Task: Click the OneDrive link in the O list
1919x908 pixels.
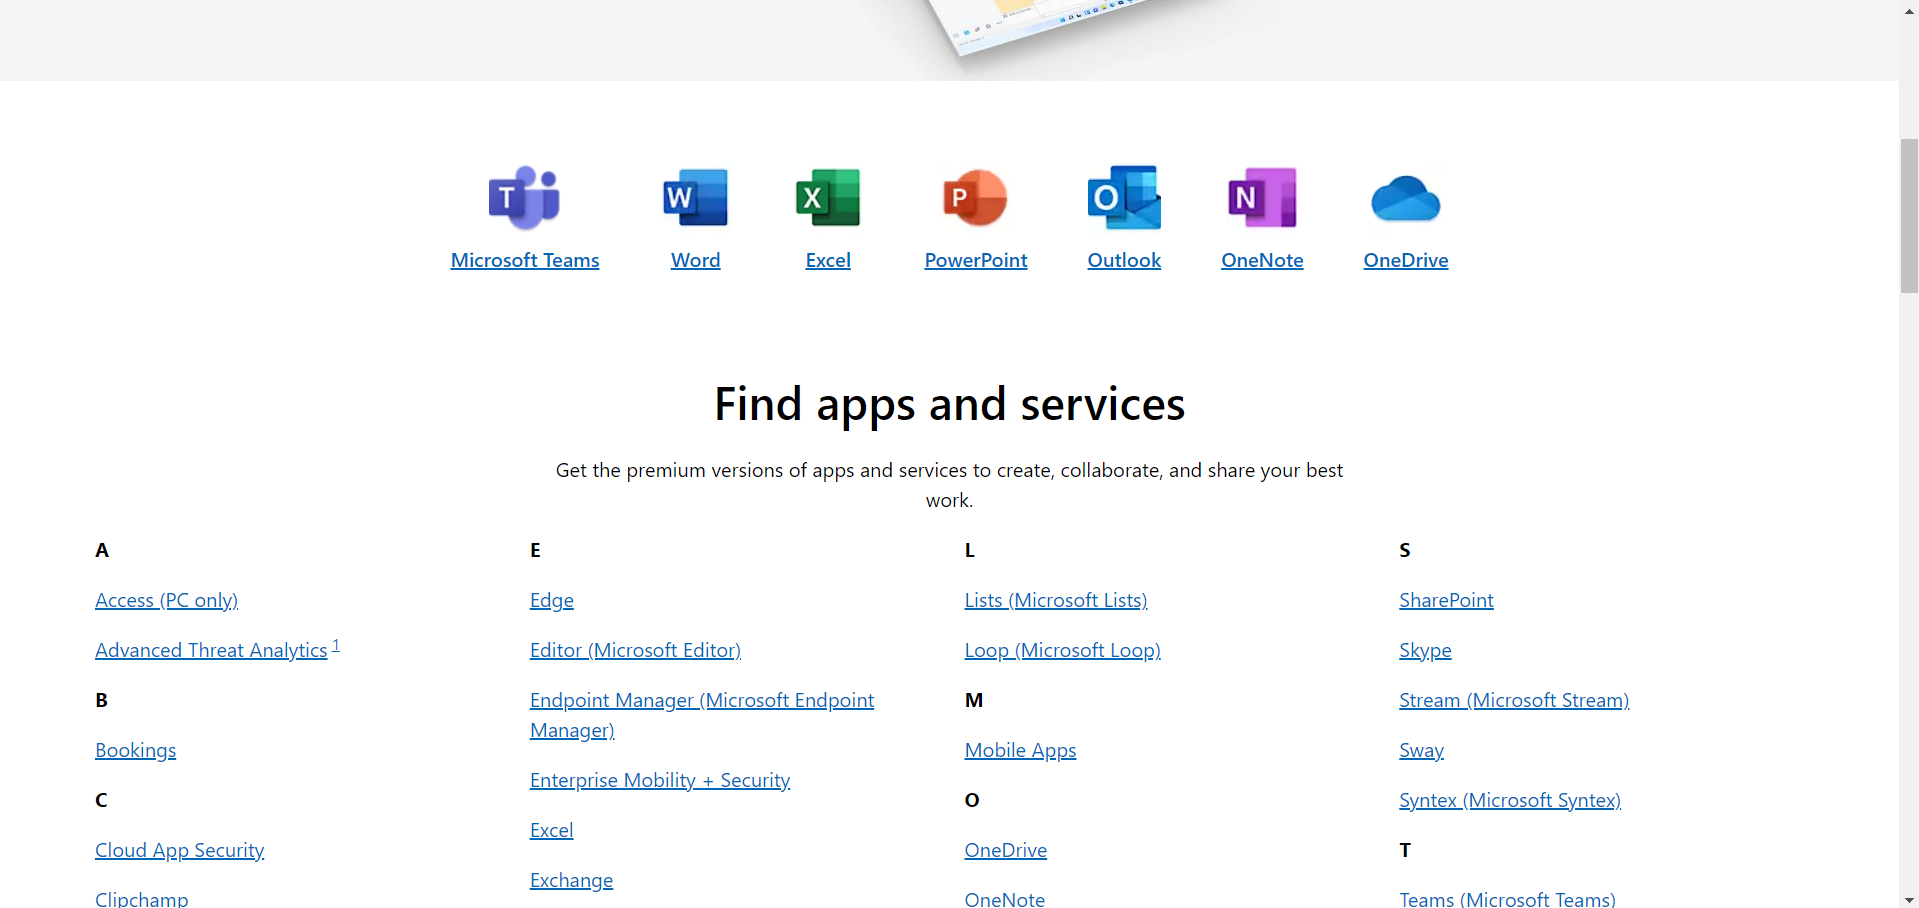Action: pyautogui.click(x=1006, y=850)
